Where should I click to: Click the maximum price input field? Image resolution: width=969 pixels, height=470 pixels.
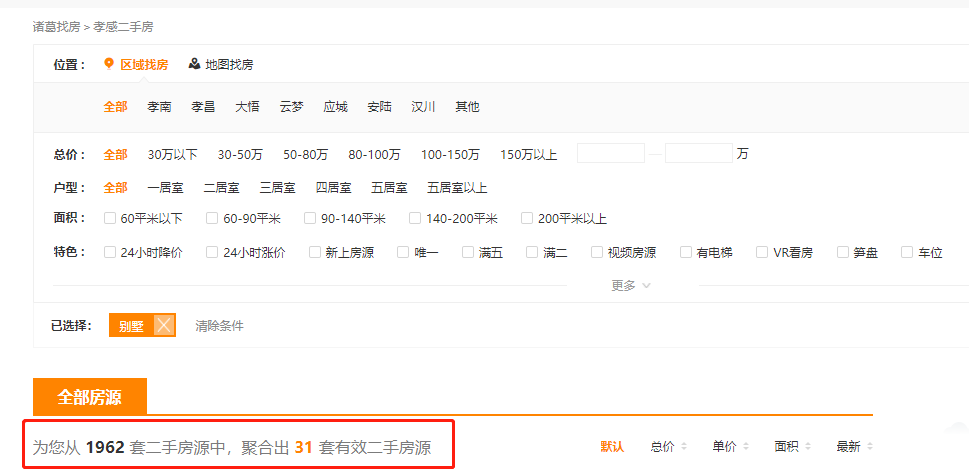click(698, 154)
